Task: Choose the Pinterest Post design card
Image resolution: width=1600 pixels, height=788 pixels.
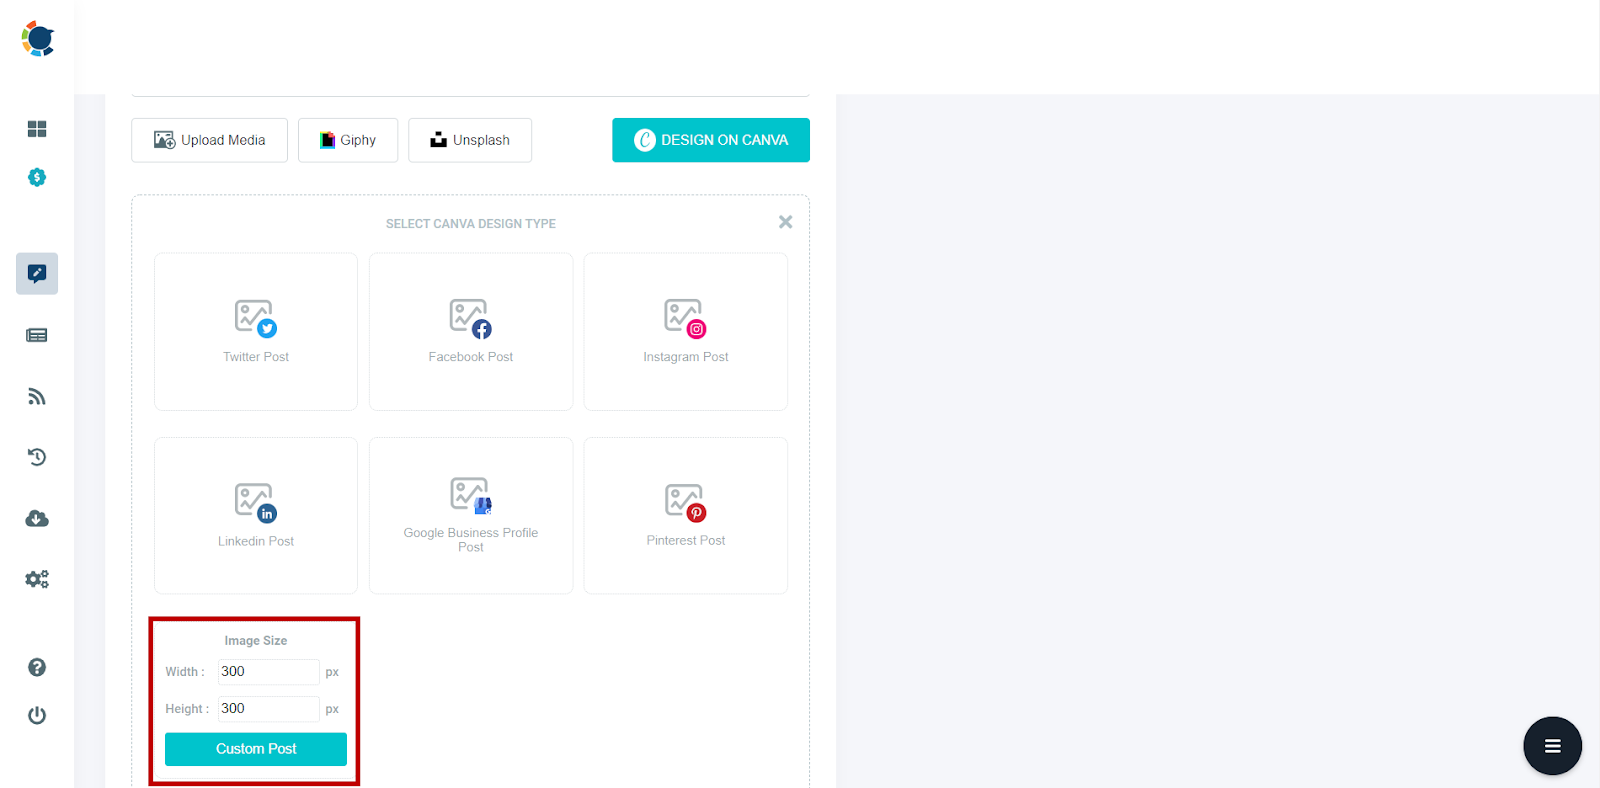Action: (686, 515)
